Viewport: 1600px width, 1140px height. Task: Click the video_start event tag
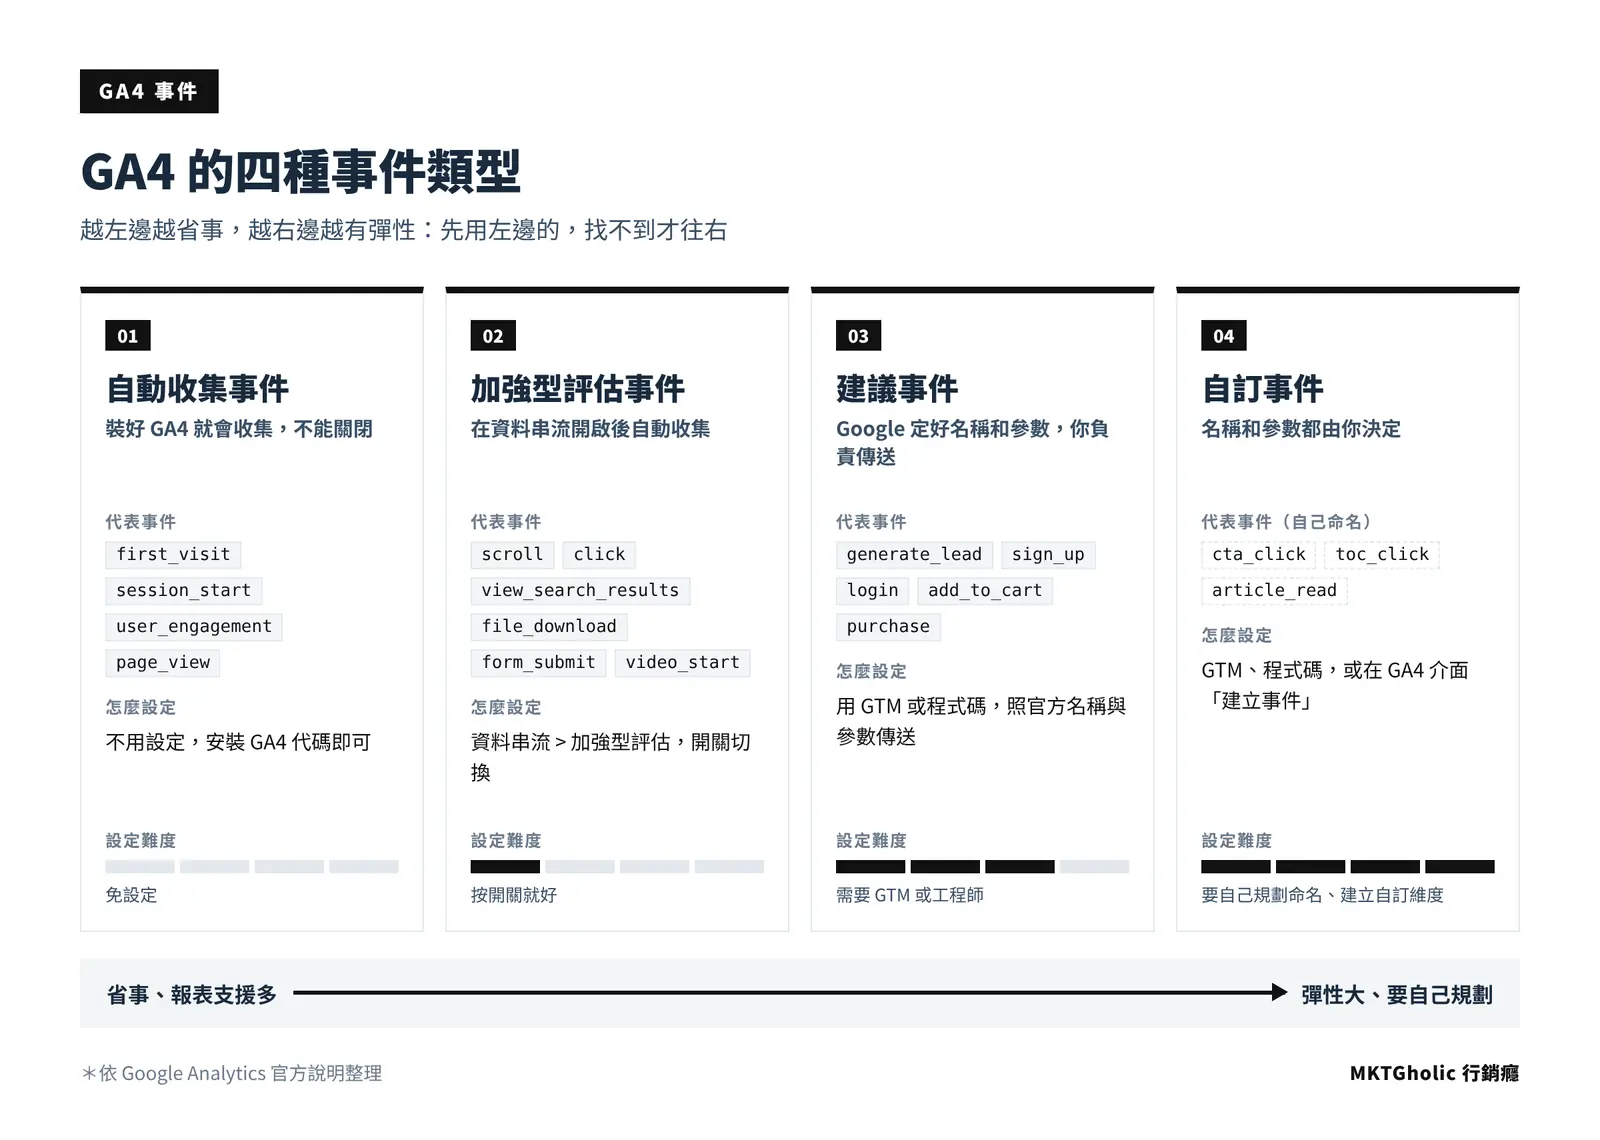click(682, 662)
